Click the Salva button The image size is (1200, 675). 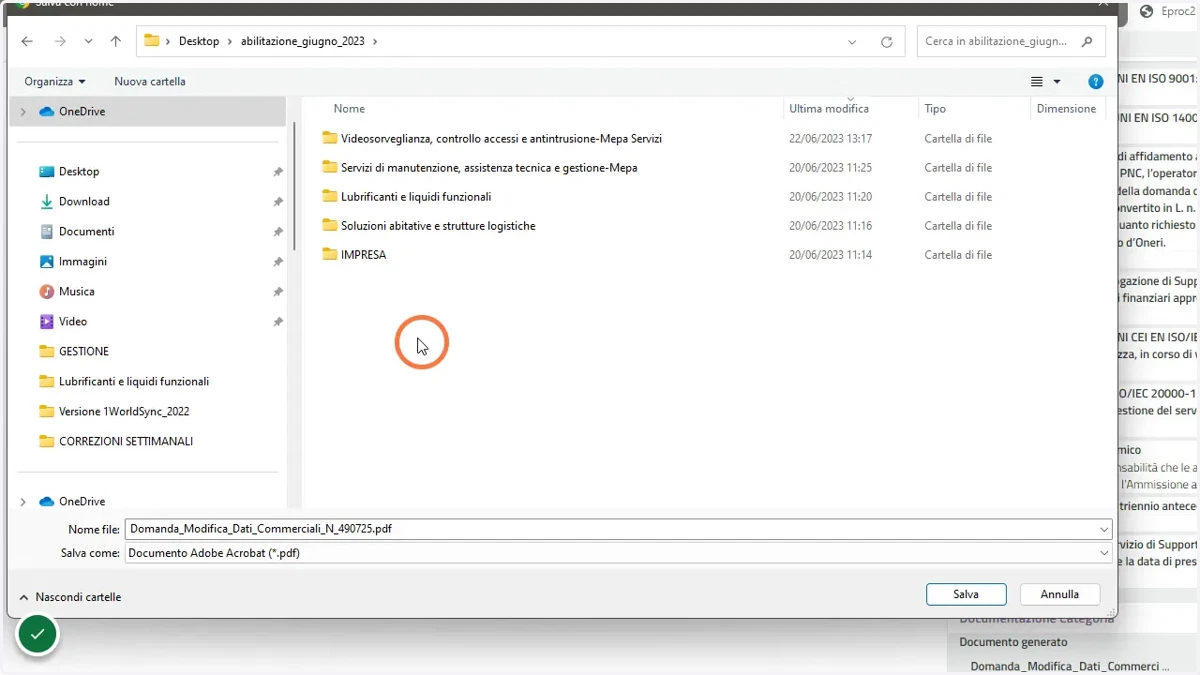[966, 594]
